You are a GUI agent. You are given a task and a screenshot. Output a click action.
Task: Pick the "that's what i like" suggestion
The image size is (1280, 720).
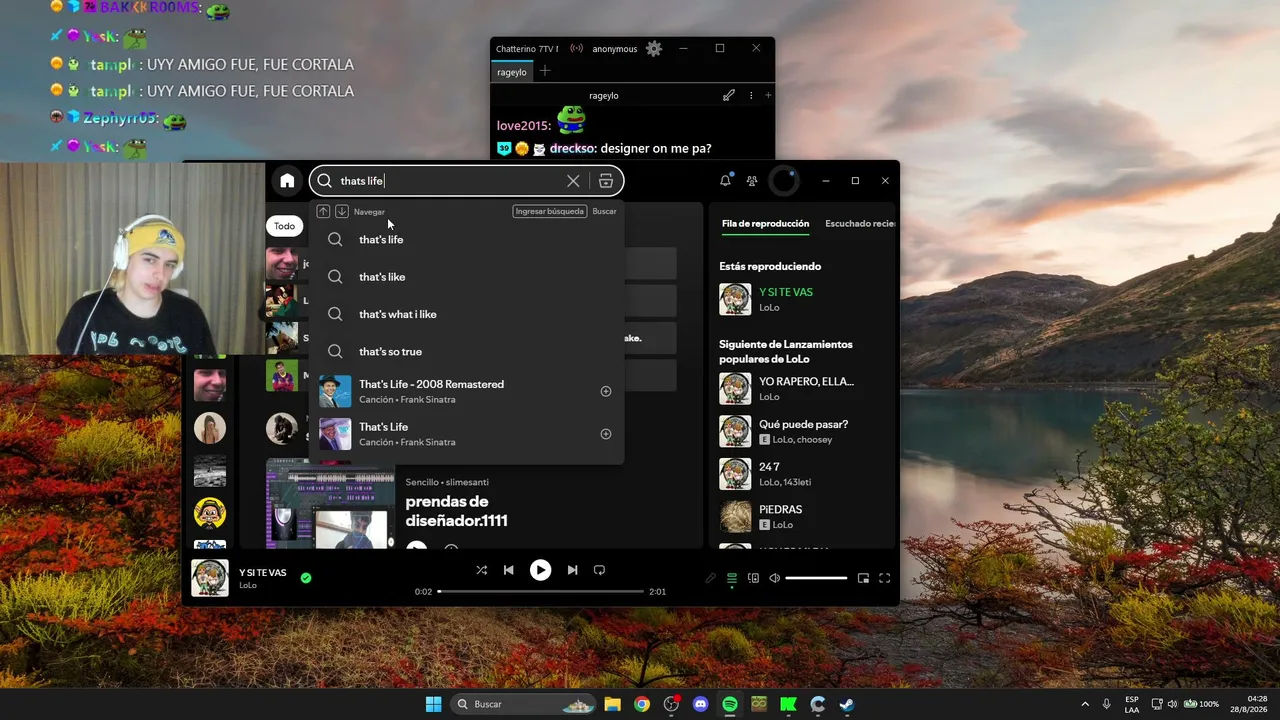click(x=467, y=314)
